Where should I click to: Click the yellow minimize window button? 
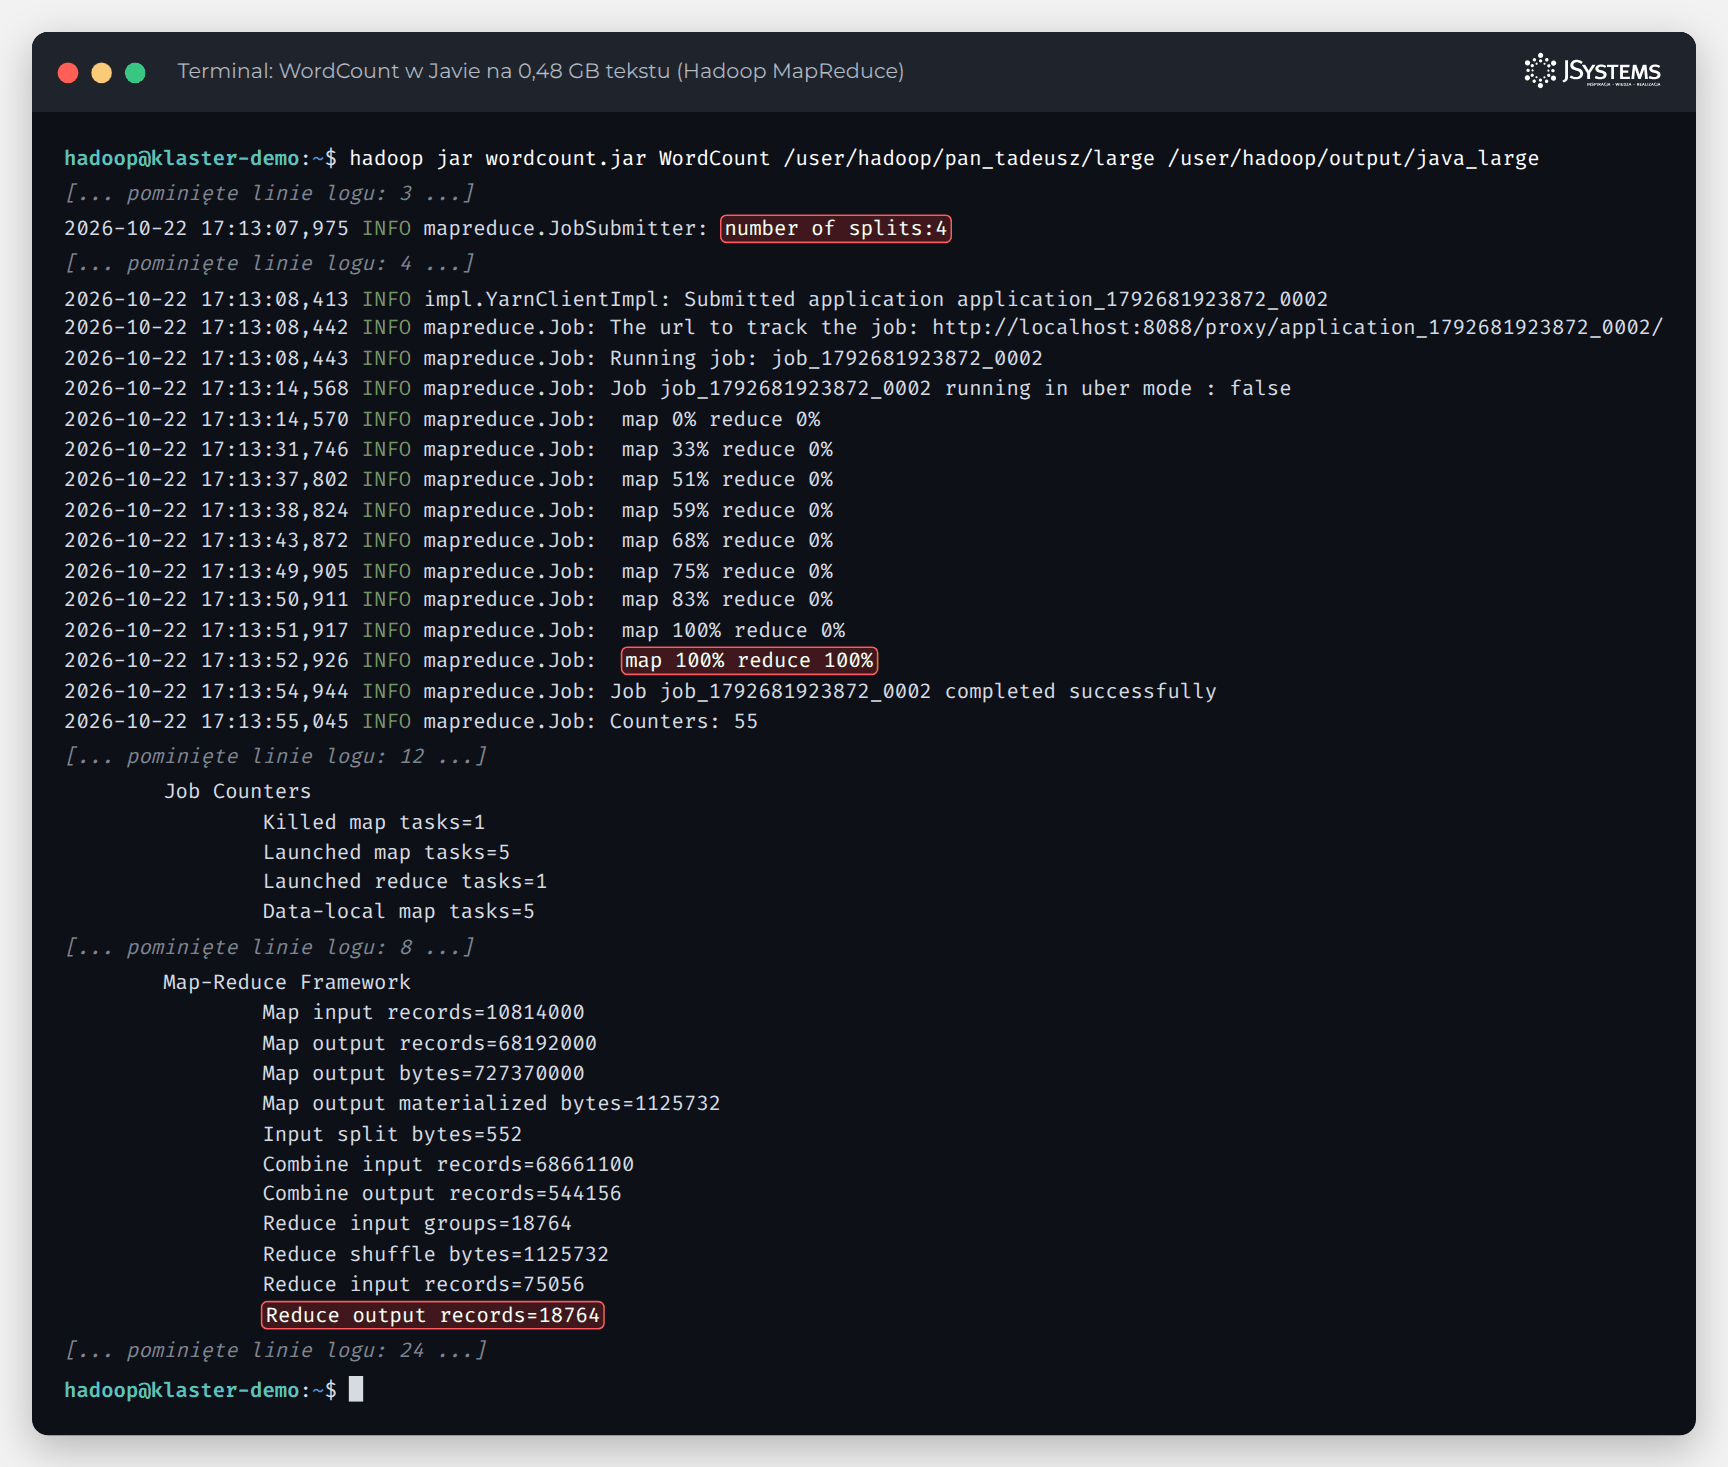[102, 72]
